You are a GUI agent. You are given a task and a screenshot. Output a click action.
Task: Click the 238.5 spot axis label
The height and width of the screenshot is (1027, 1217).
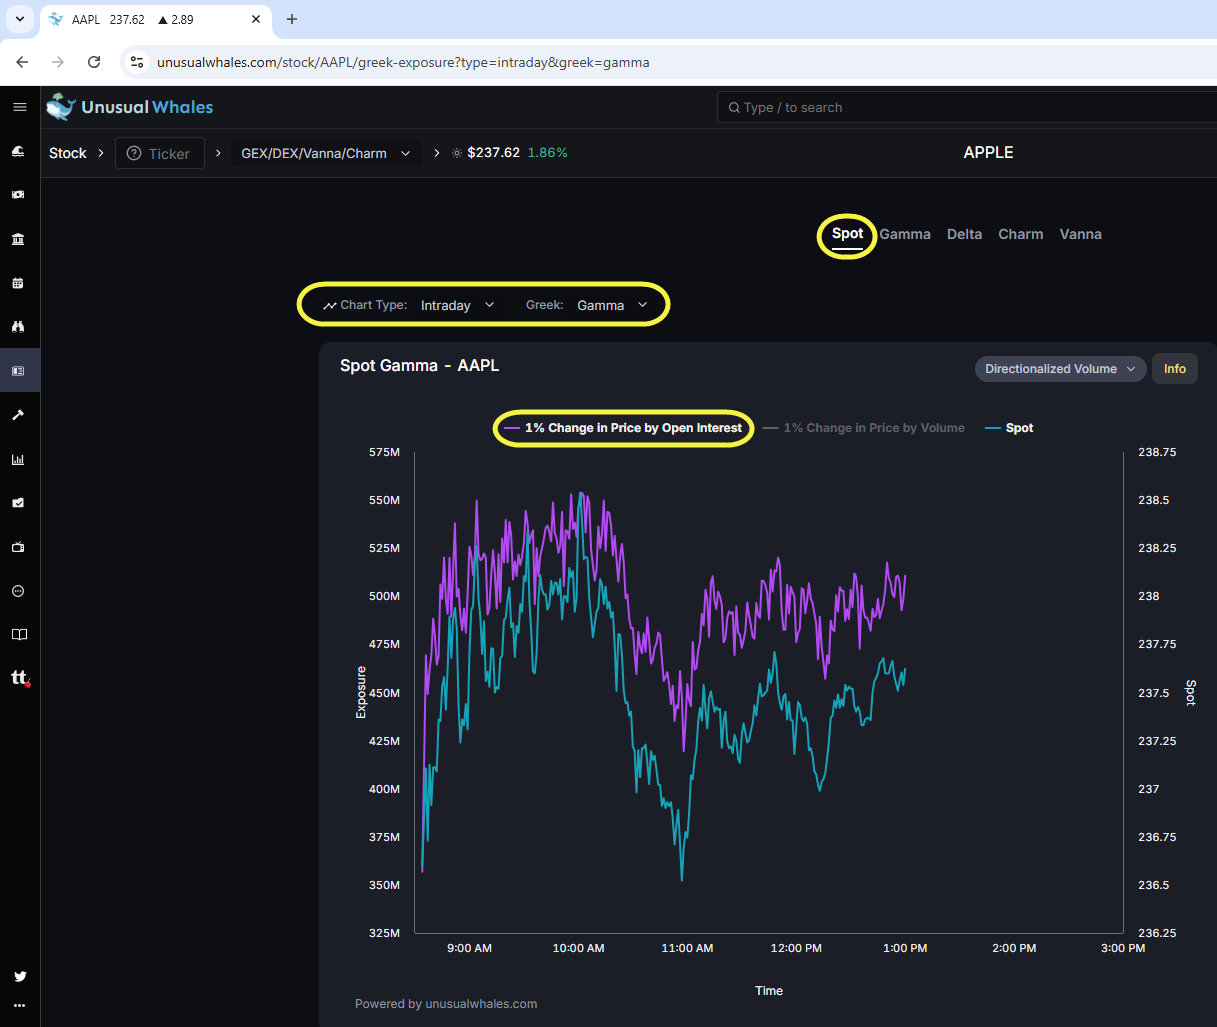(1153, 500)
